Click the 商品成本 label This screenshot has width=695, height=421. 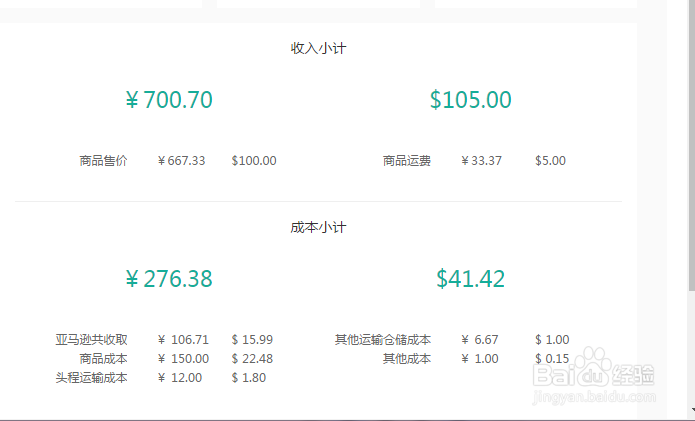[103, 359]
